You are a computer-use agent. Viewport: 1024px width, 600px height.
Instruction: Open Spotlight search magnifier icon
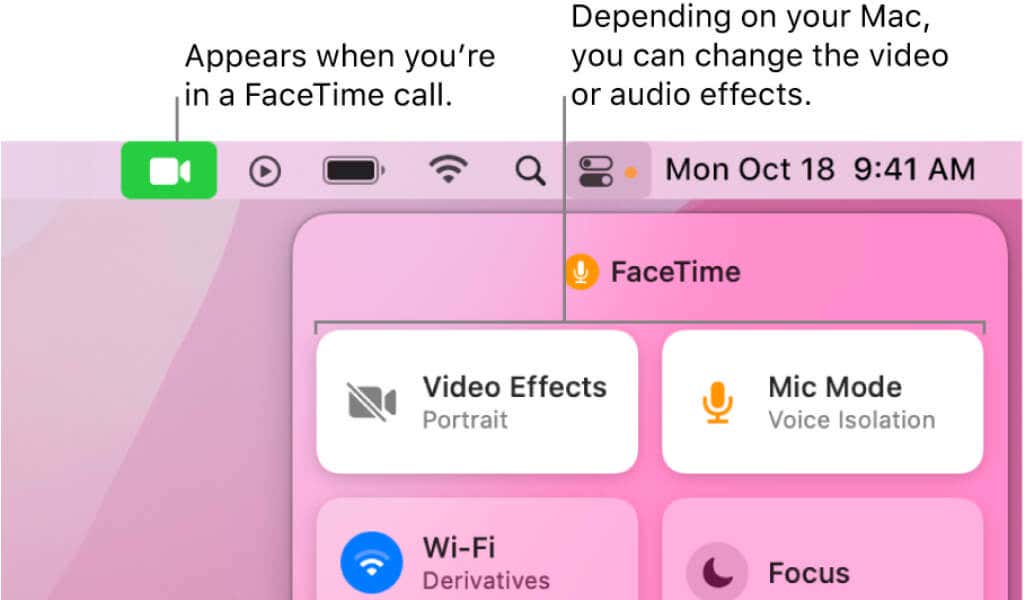point(530,171)
